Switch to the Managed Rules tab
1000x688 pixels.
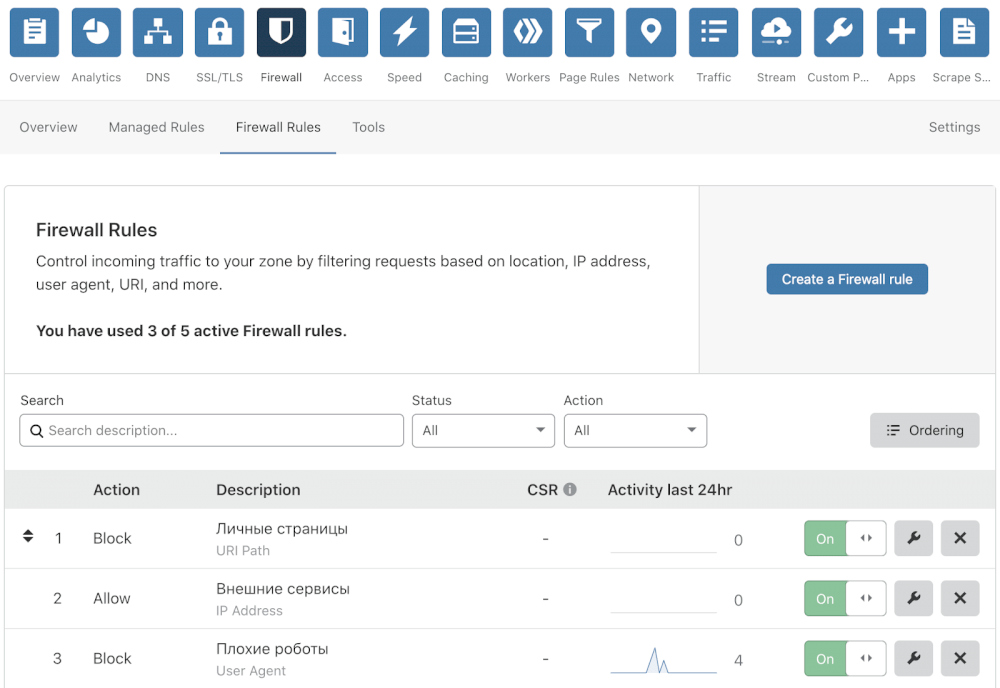point(156,127)
